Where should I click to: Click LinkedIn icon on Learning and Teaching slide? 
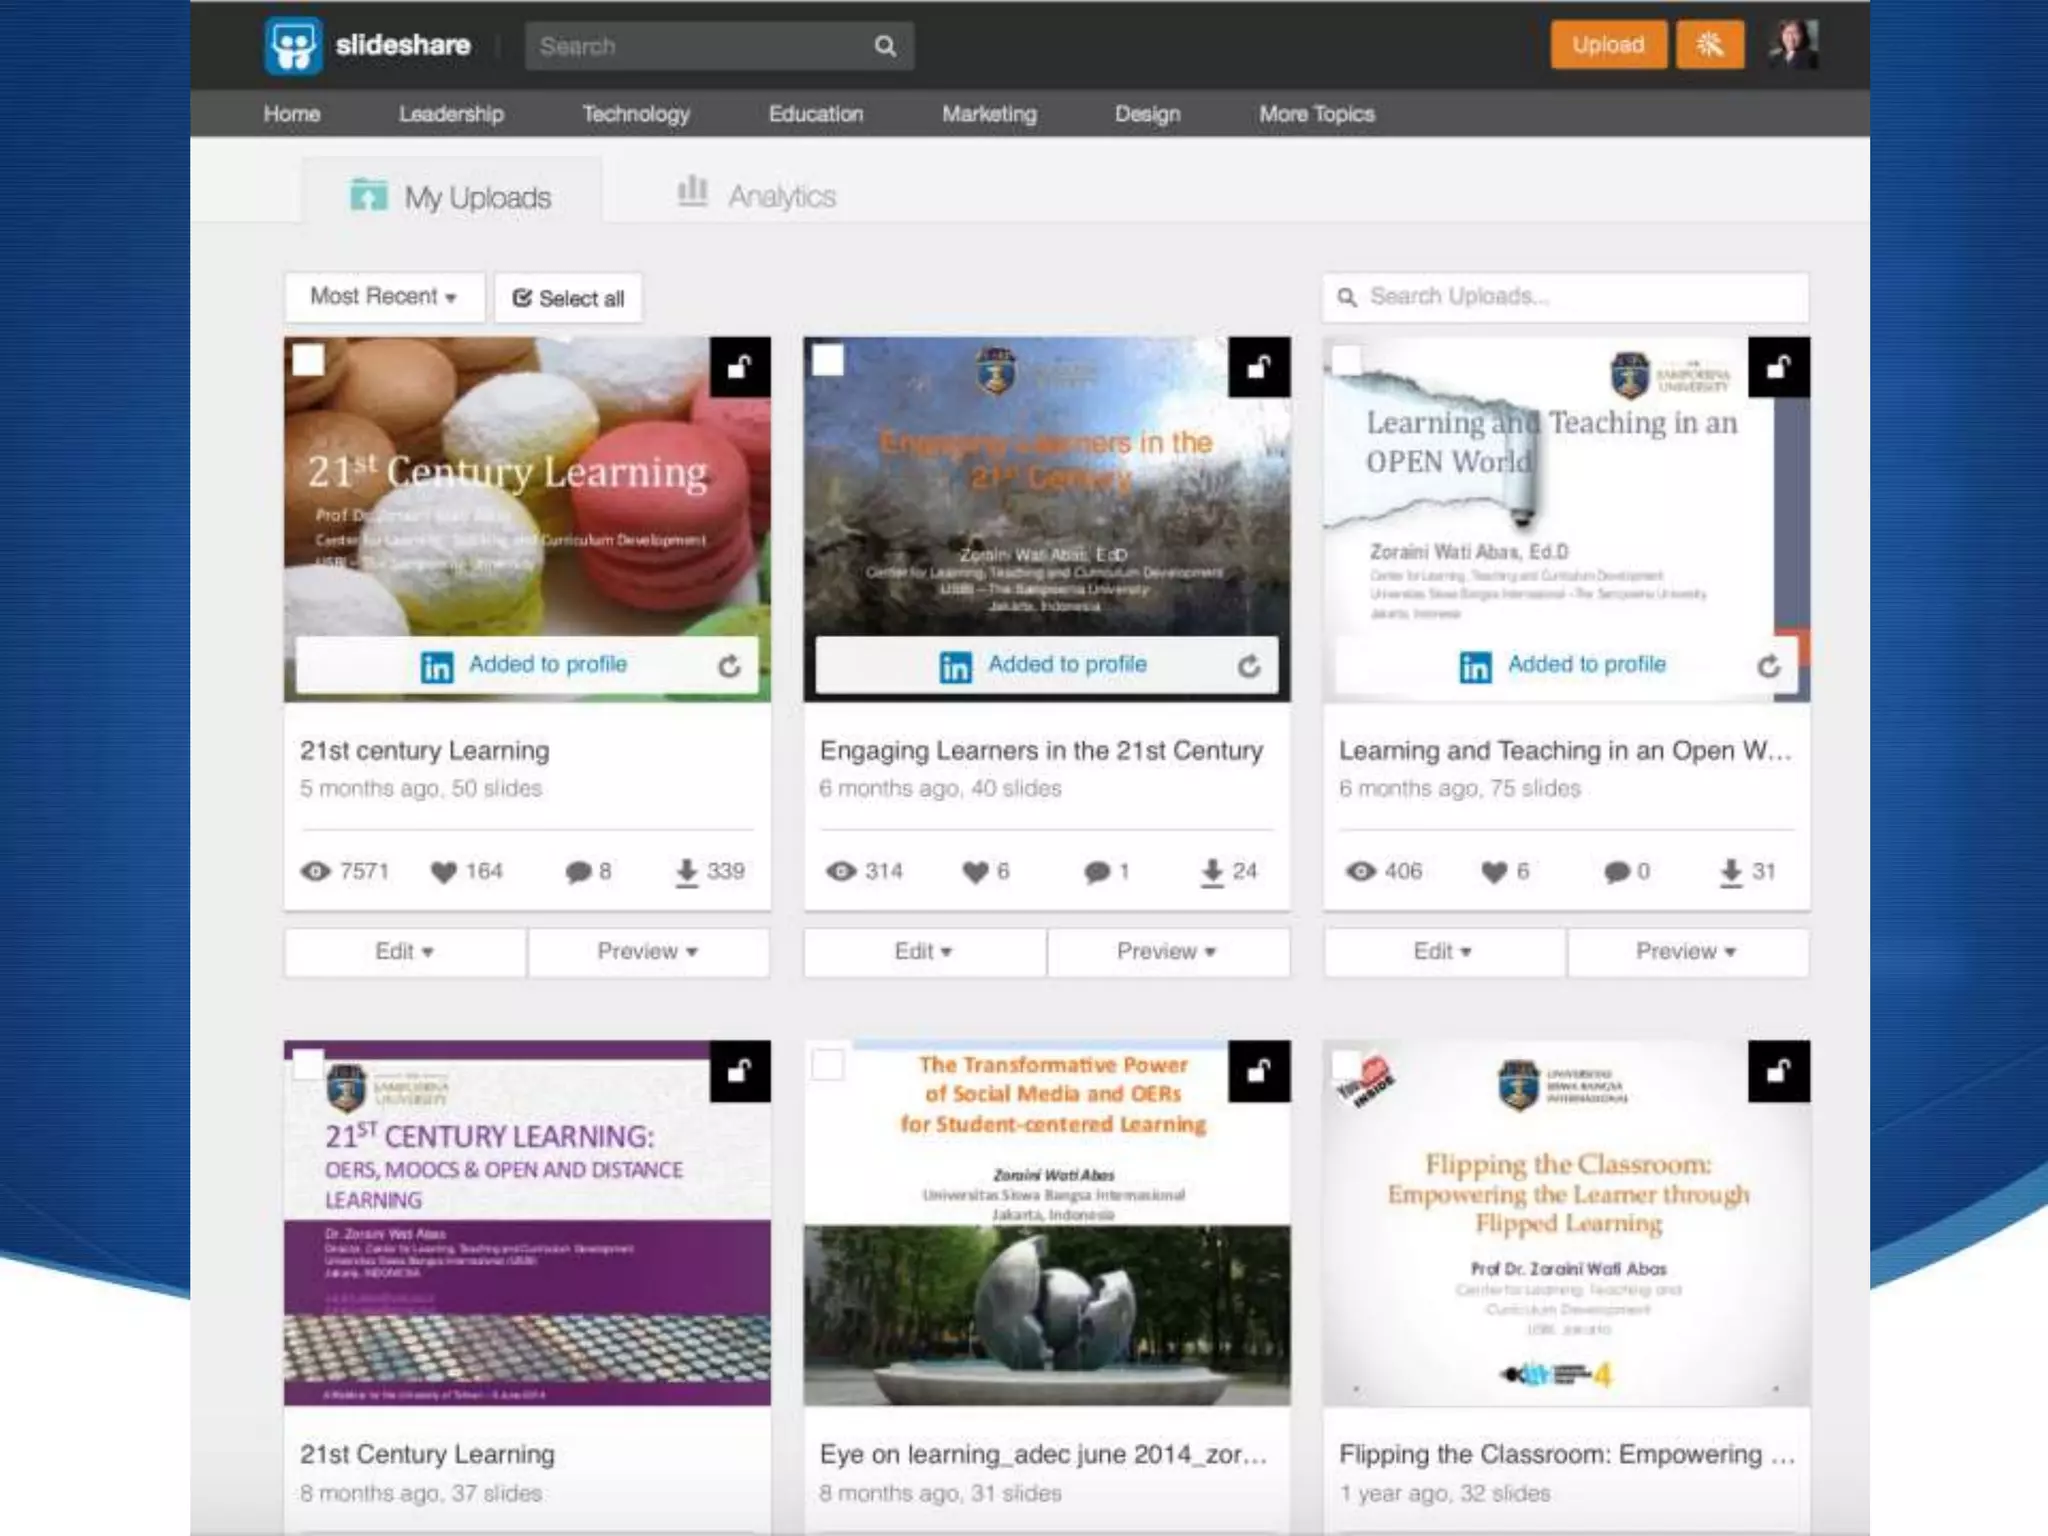1475,666
